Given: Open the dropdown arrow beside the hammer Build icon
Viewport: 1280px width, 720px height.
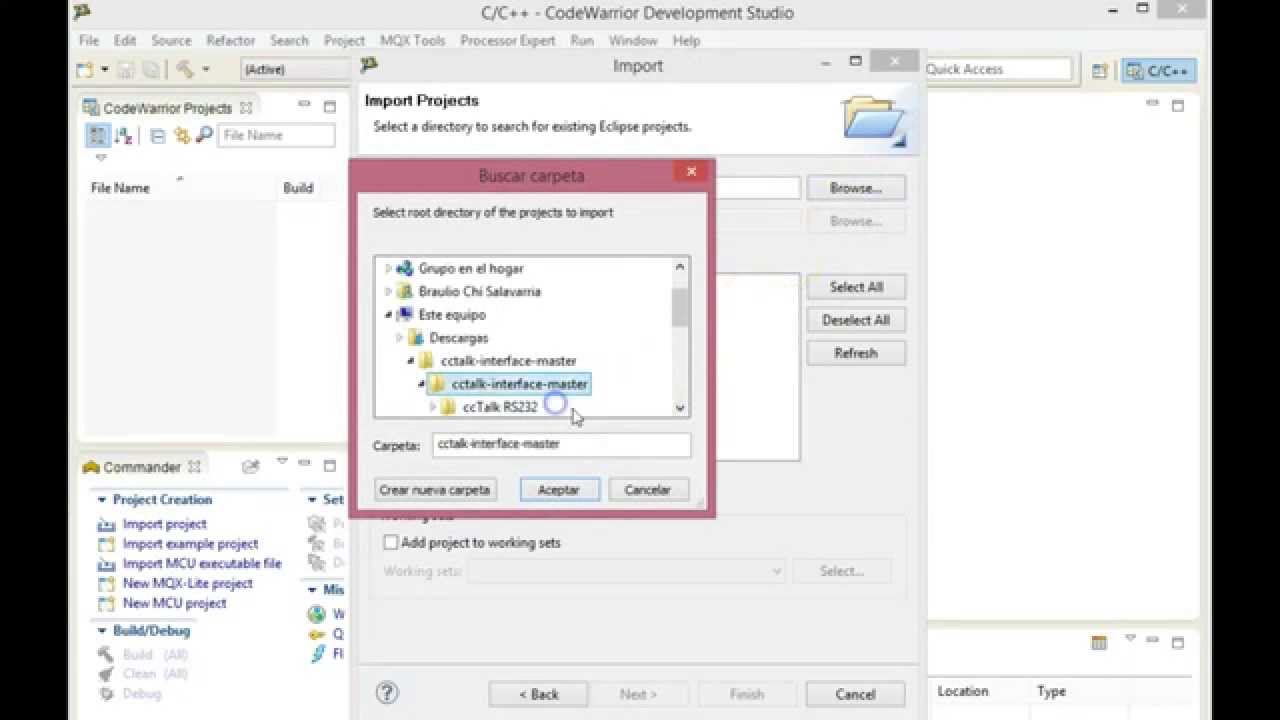Looking at the screenshot, I should (x=206, y=69).
